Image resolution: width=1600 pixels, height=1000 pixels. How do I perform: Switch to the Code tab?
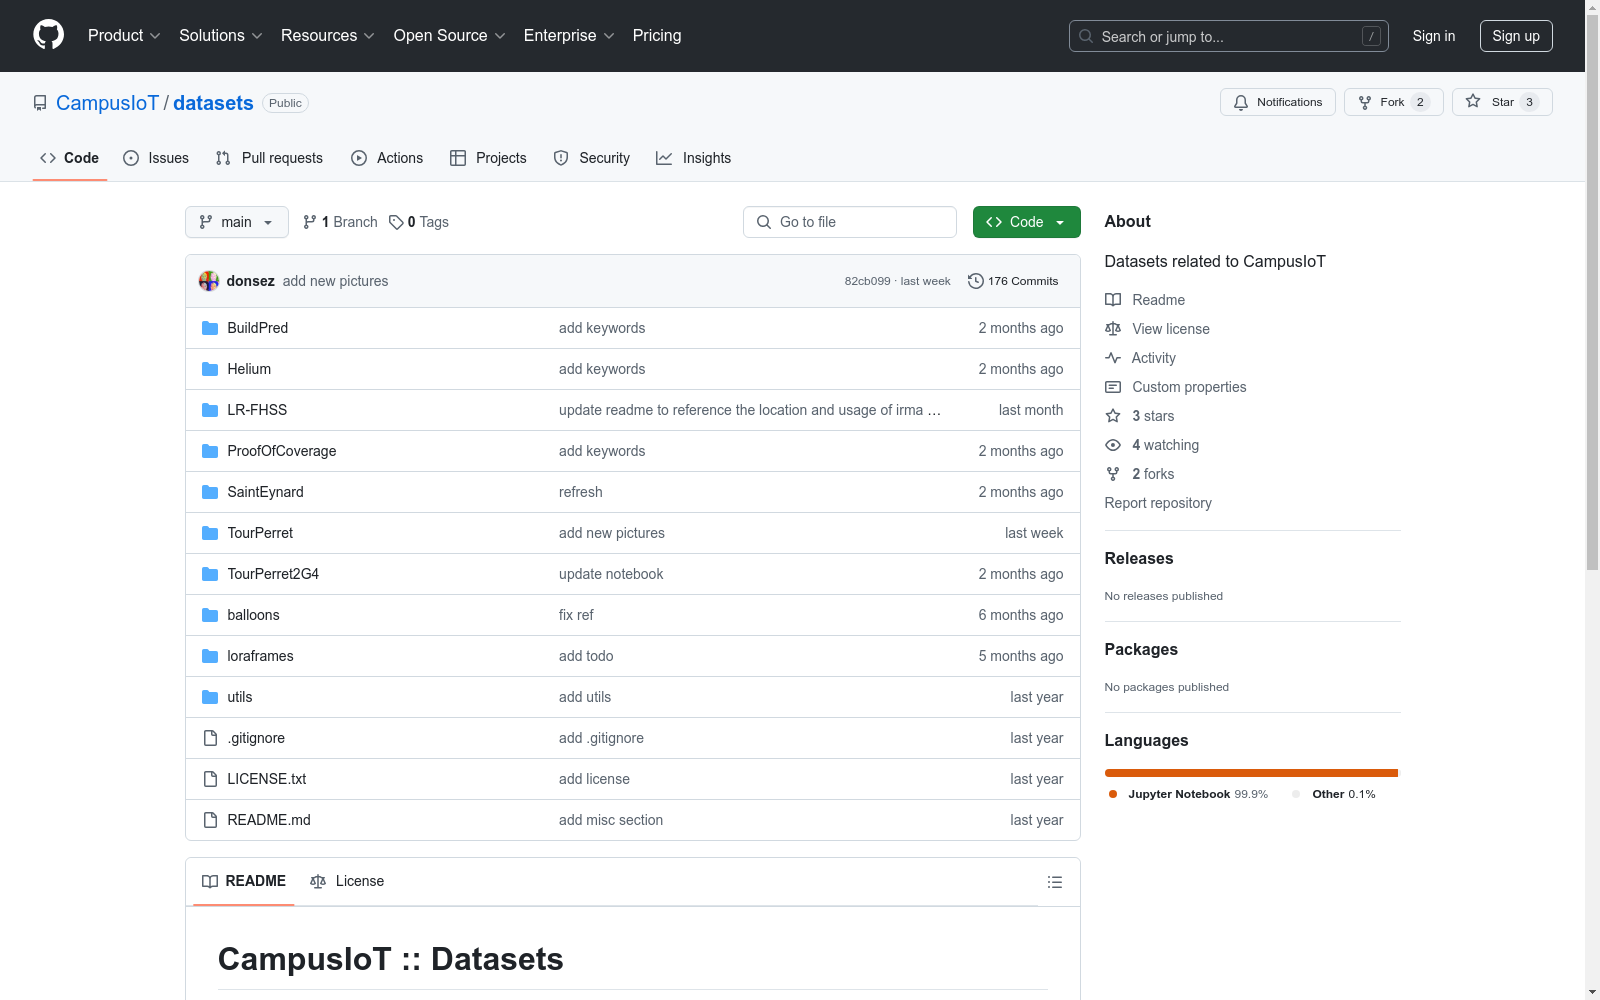tap(70, 158)
